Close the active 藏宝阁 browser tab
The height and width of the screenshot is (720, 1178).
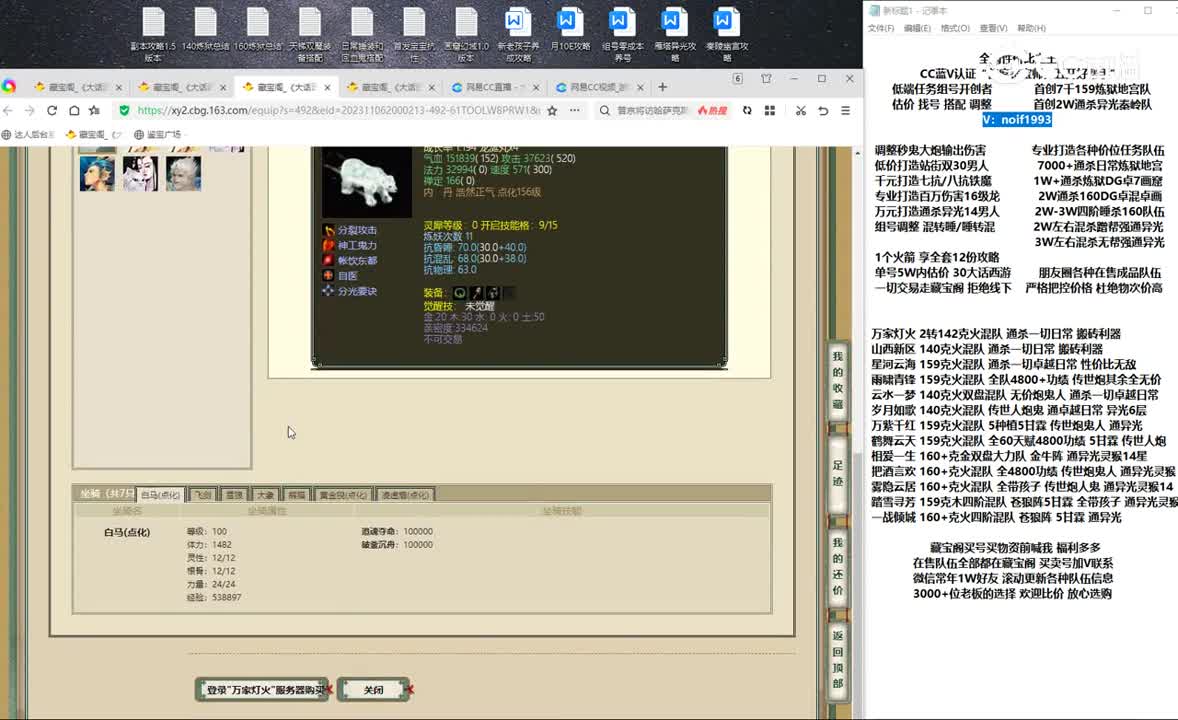coord(328,87)
